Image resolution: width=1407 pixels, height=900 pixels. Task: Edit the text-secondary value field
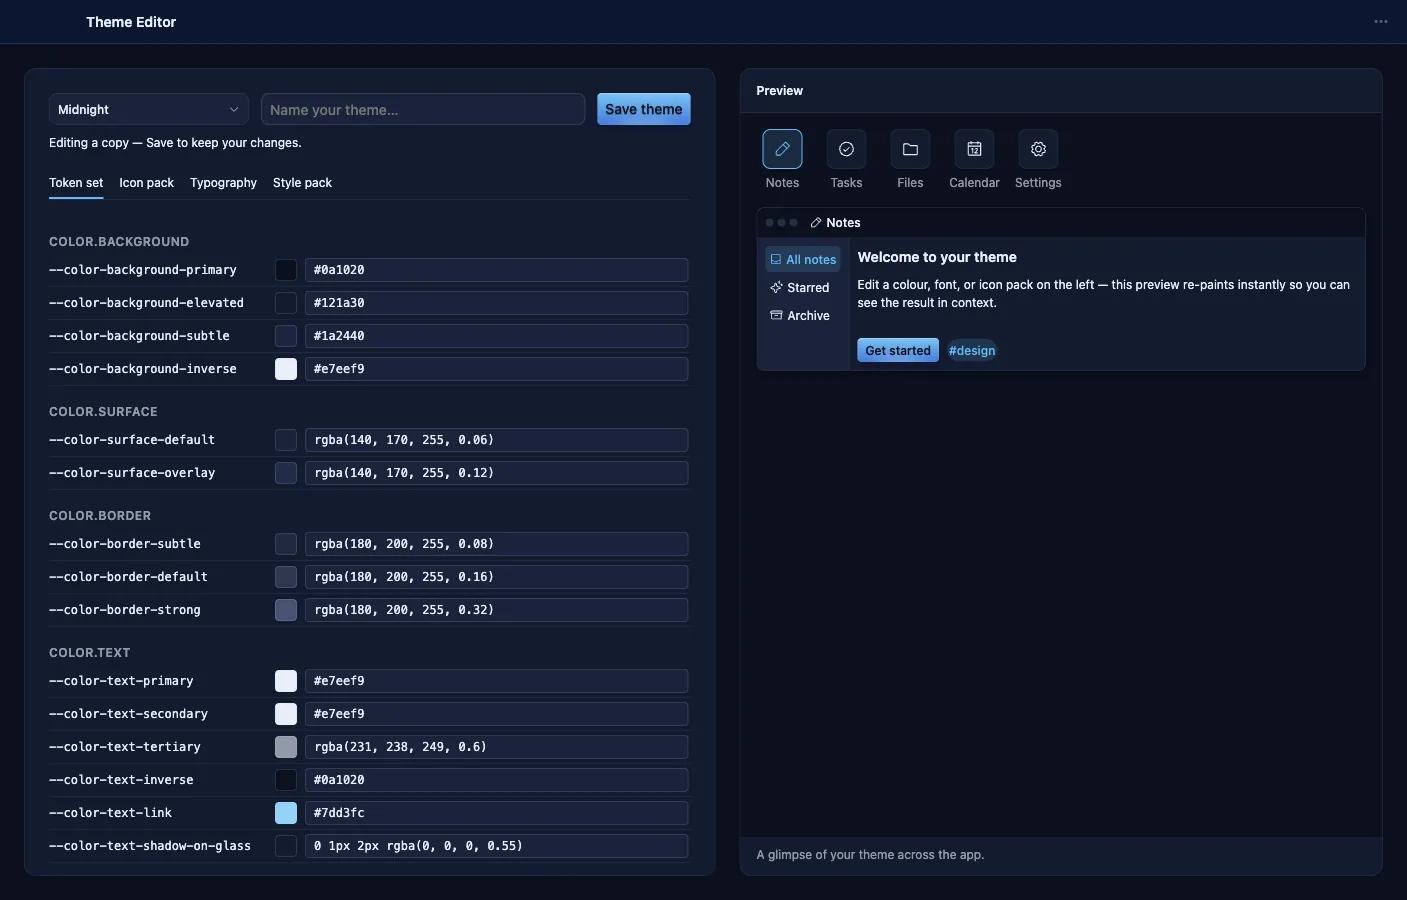click(496, 714)
